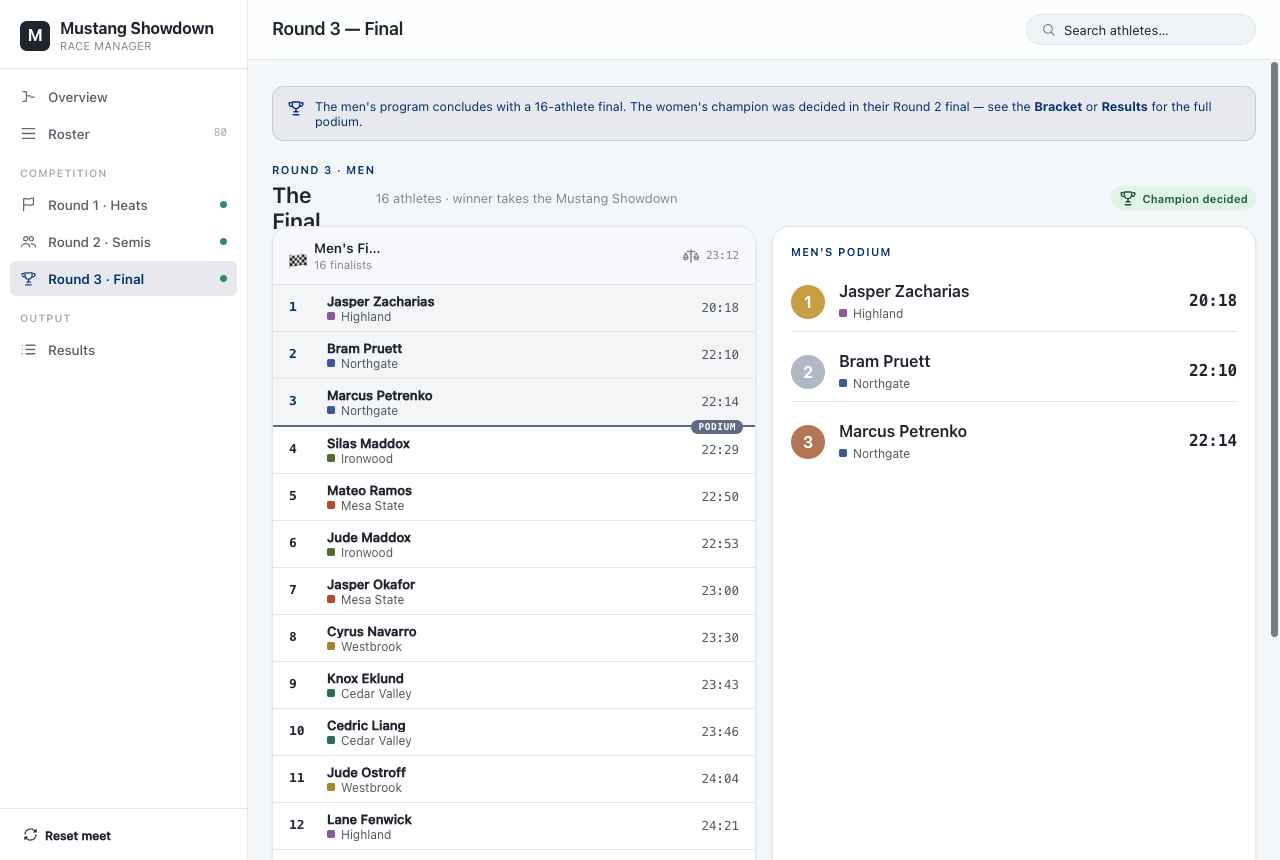Click the Results list icon in sidebar

point(28,350)
